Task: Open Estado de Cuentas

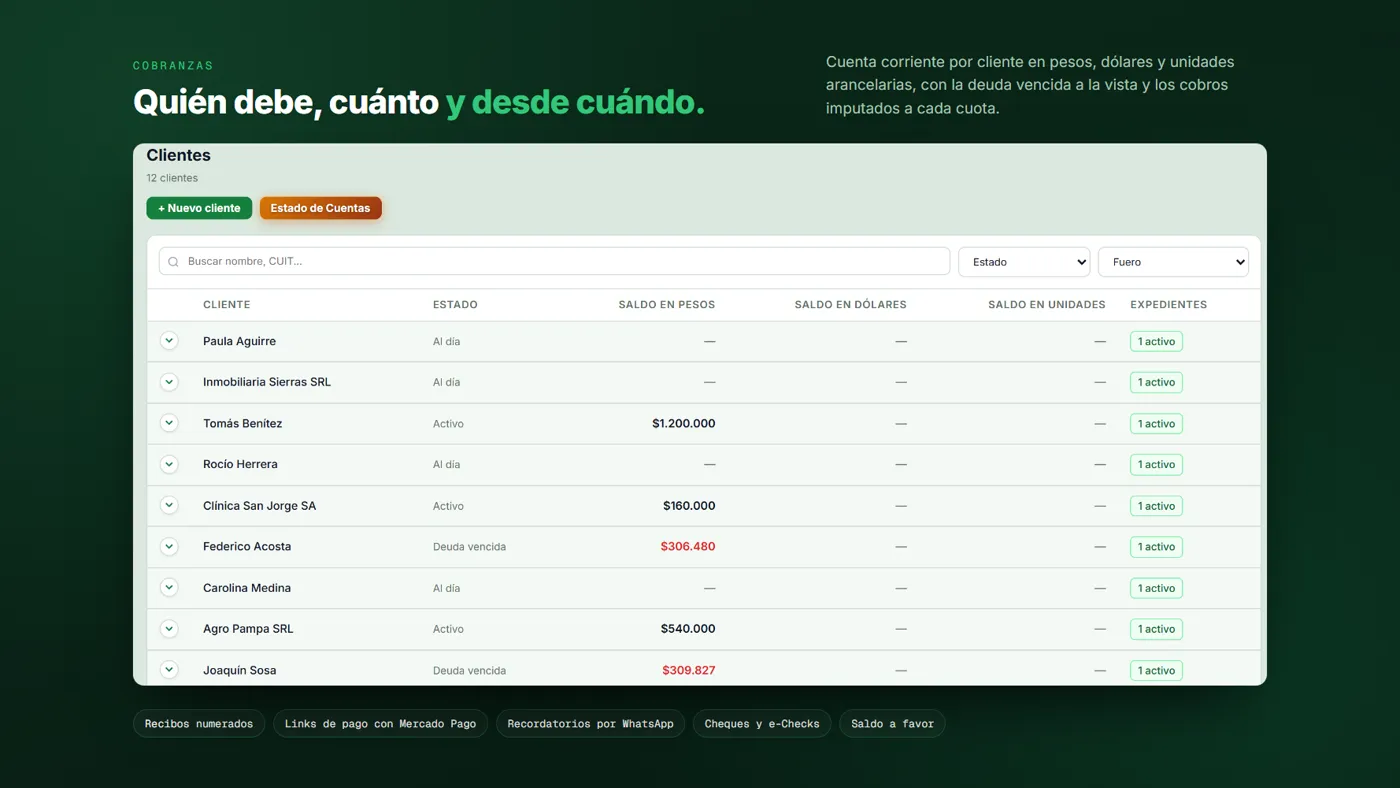Action: [320, 208]
